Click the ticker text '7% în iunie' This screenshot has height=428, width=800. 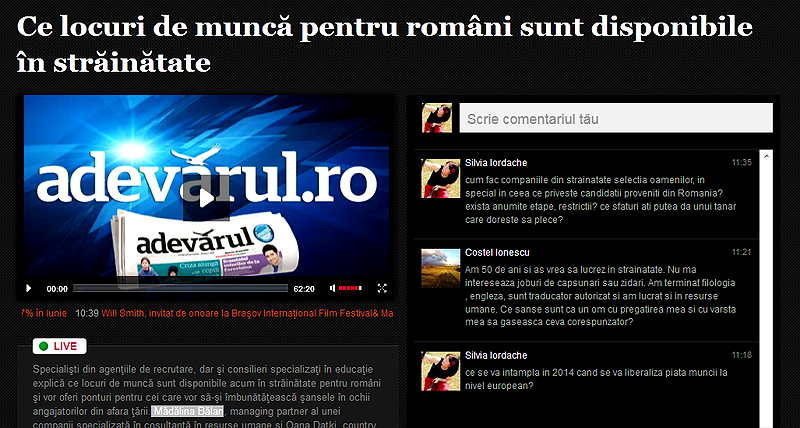click(x=44, y=313)
